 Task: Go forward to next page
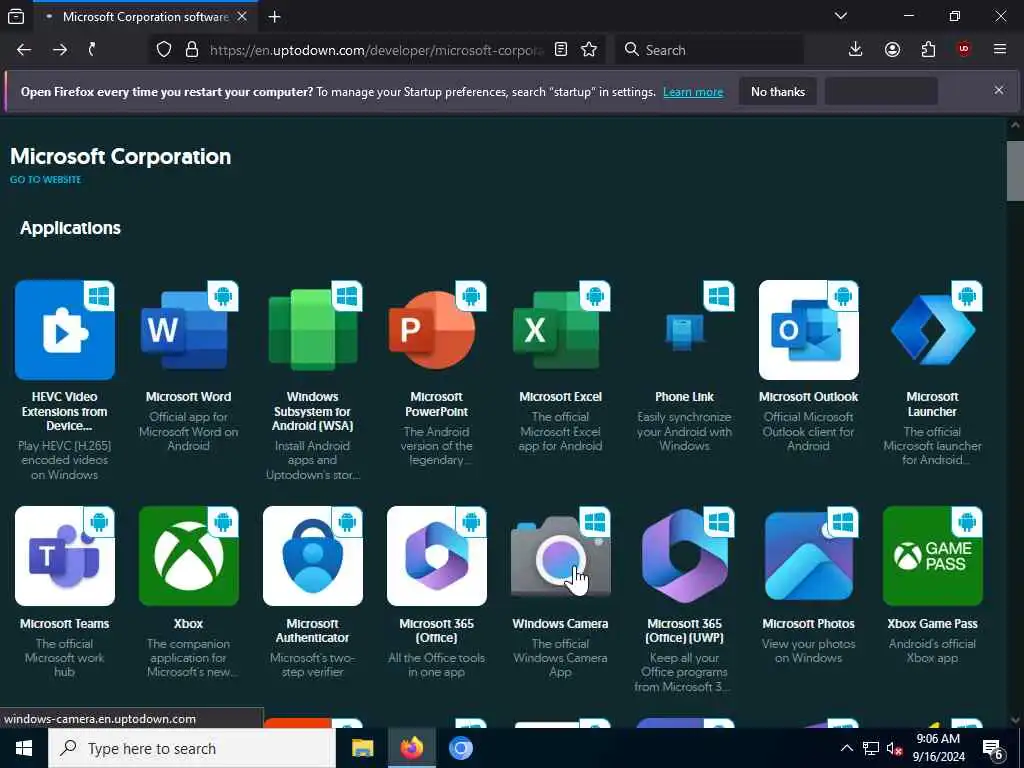pos(59,50)
